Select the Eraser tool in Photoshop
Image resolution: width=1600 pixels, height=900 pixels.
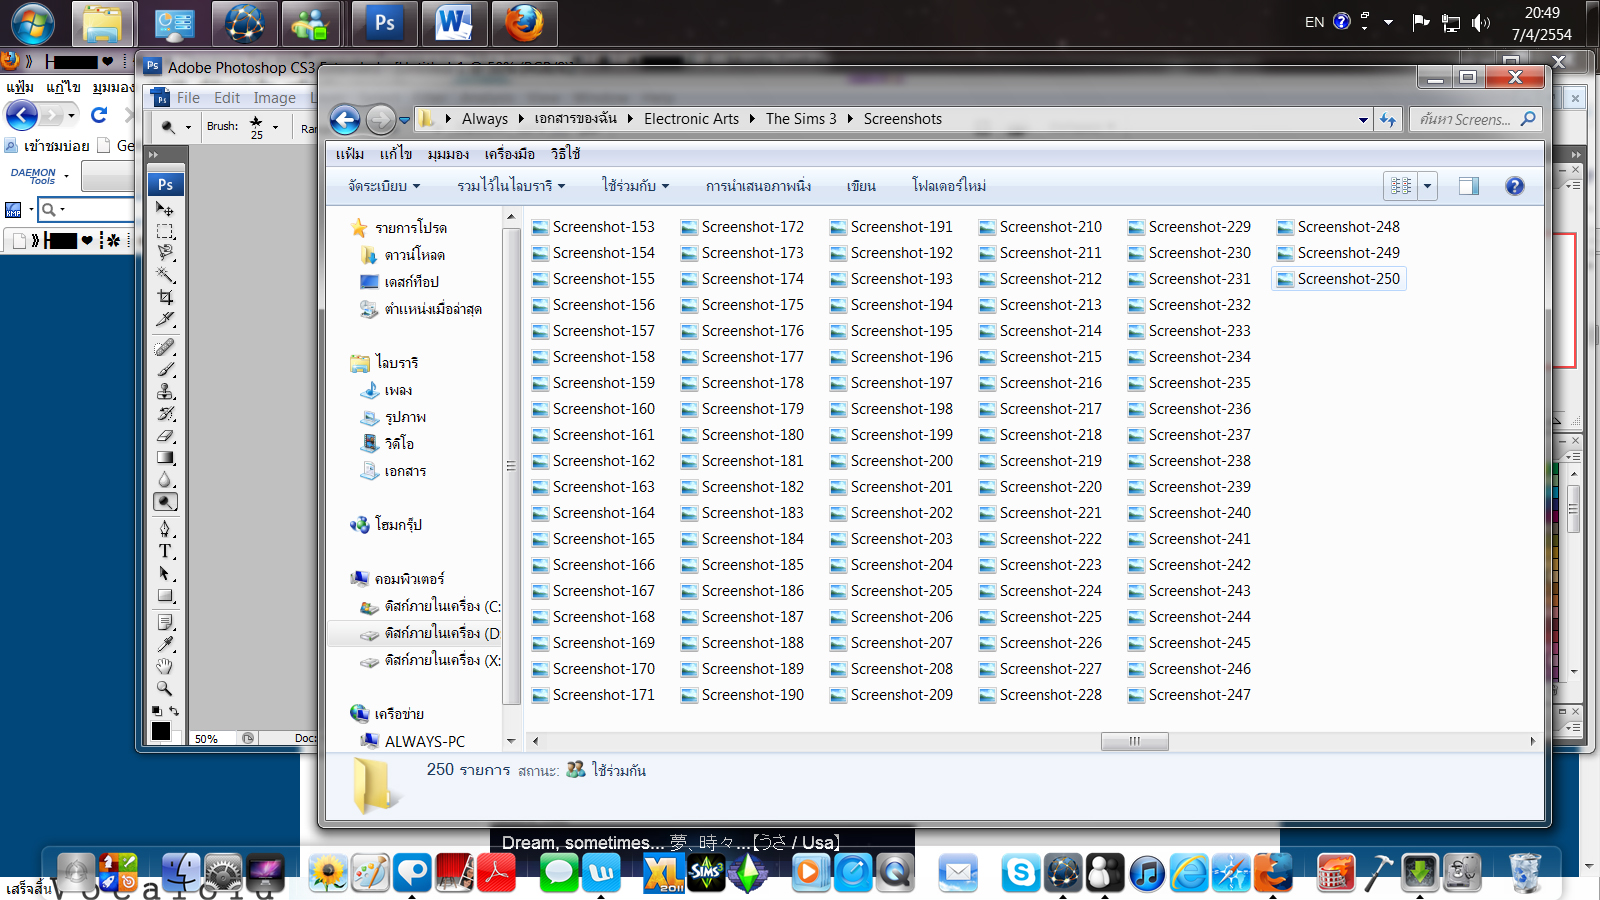tap(165, 435)
